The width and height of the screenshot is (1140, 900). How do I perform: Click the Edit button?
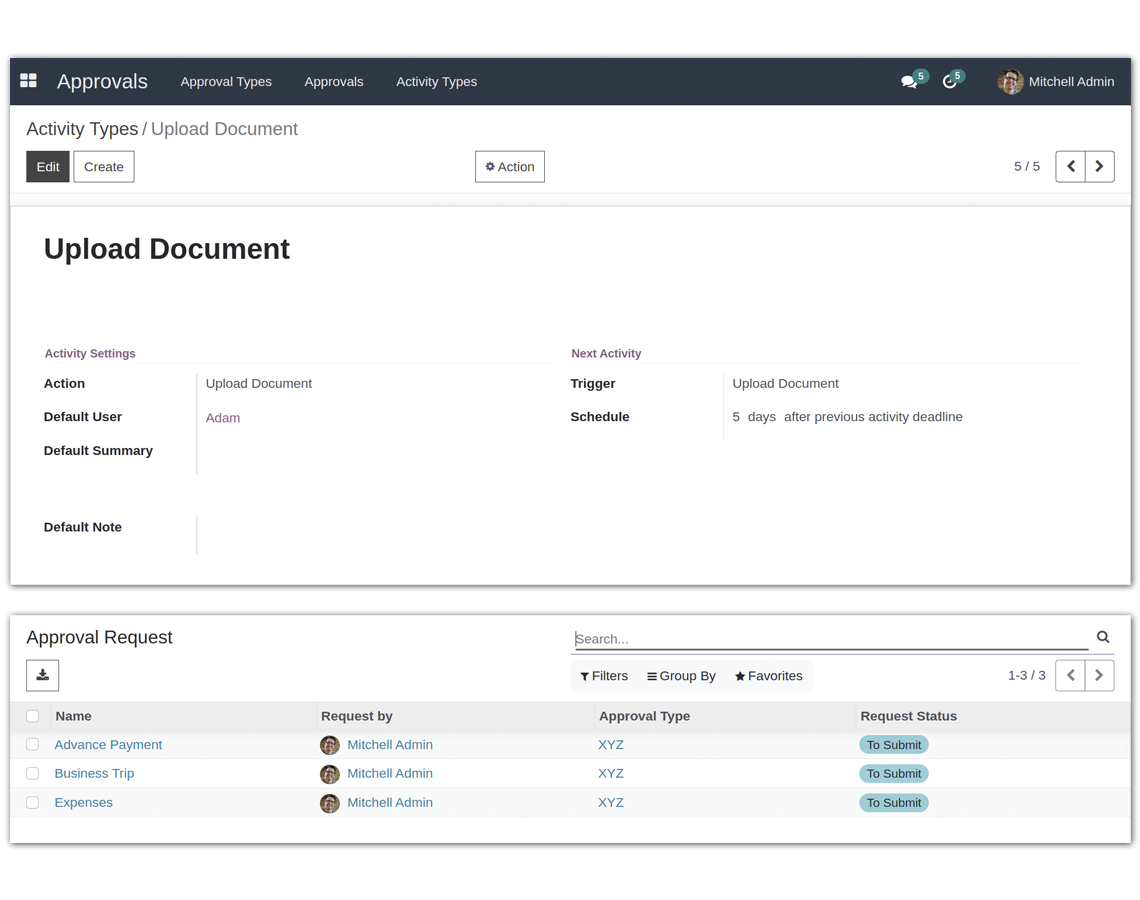tap(47, 166)
